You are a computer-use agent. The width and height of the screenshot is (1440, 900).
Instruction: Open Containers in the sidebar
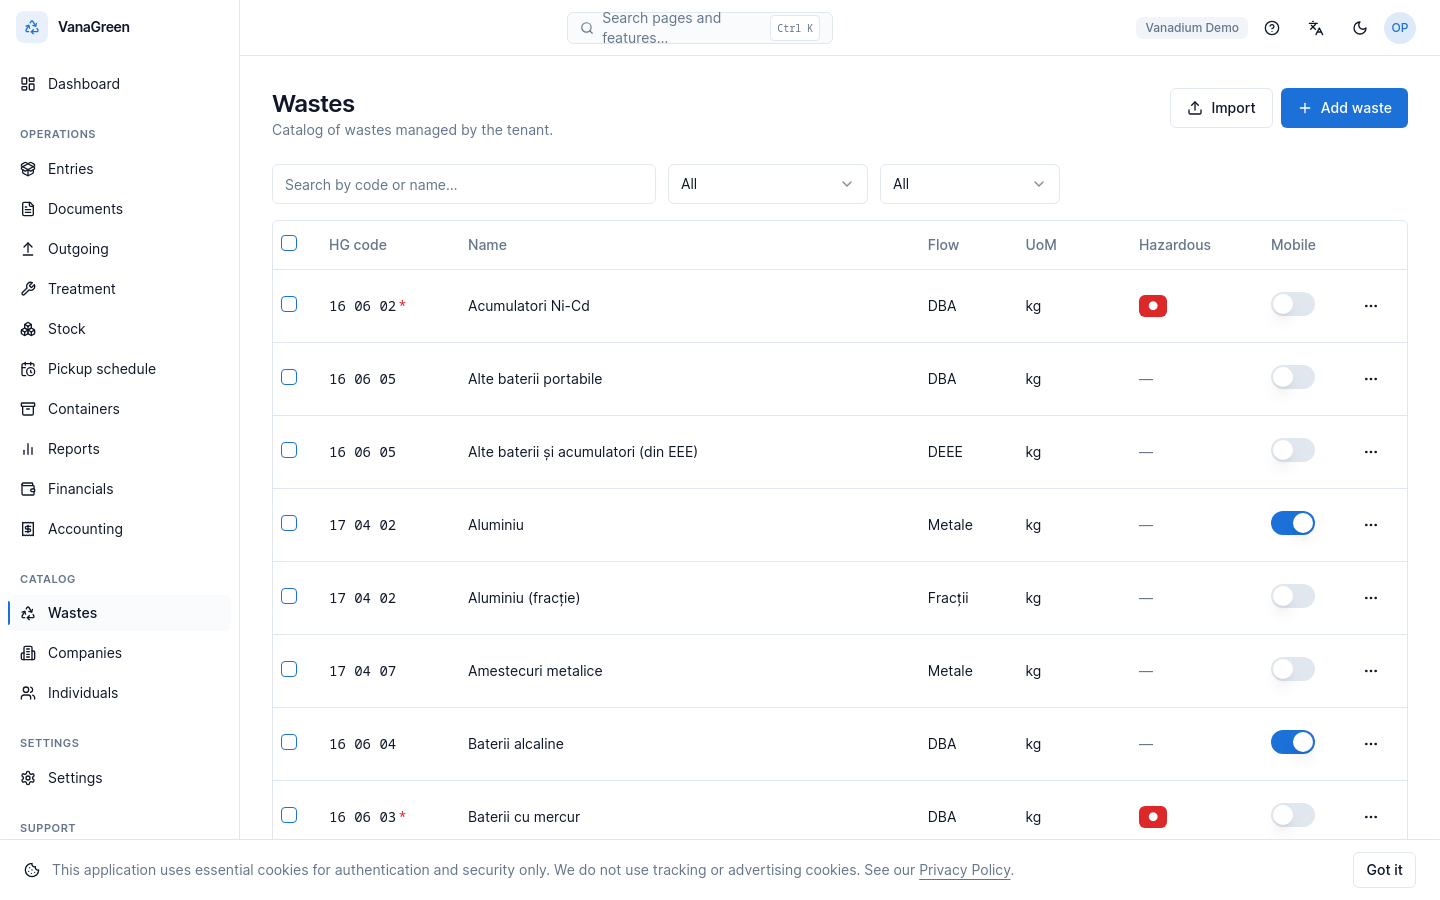coord(119,409)
